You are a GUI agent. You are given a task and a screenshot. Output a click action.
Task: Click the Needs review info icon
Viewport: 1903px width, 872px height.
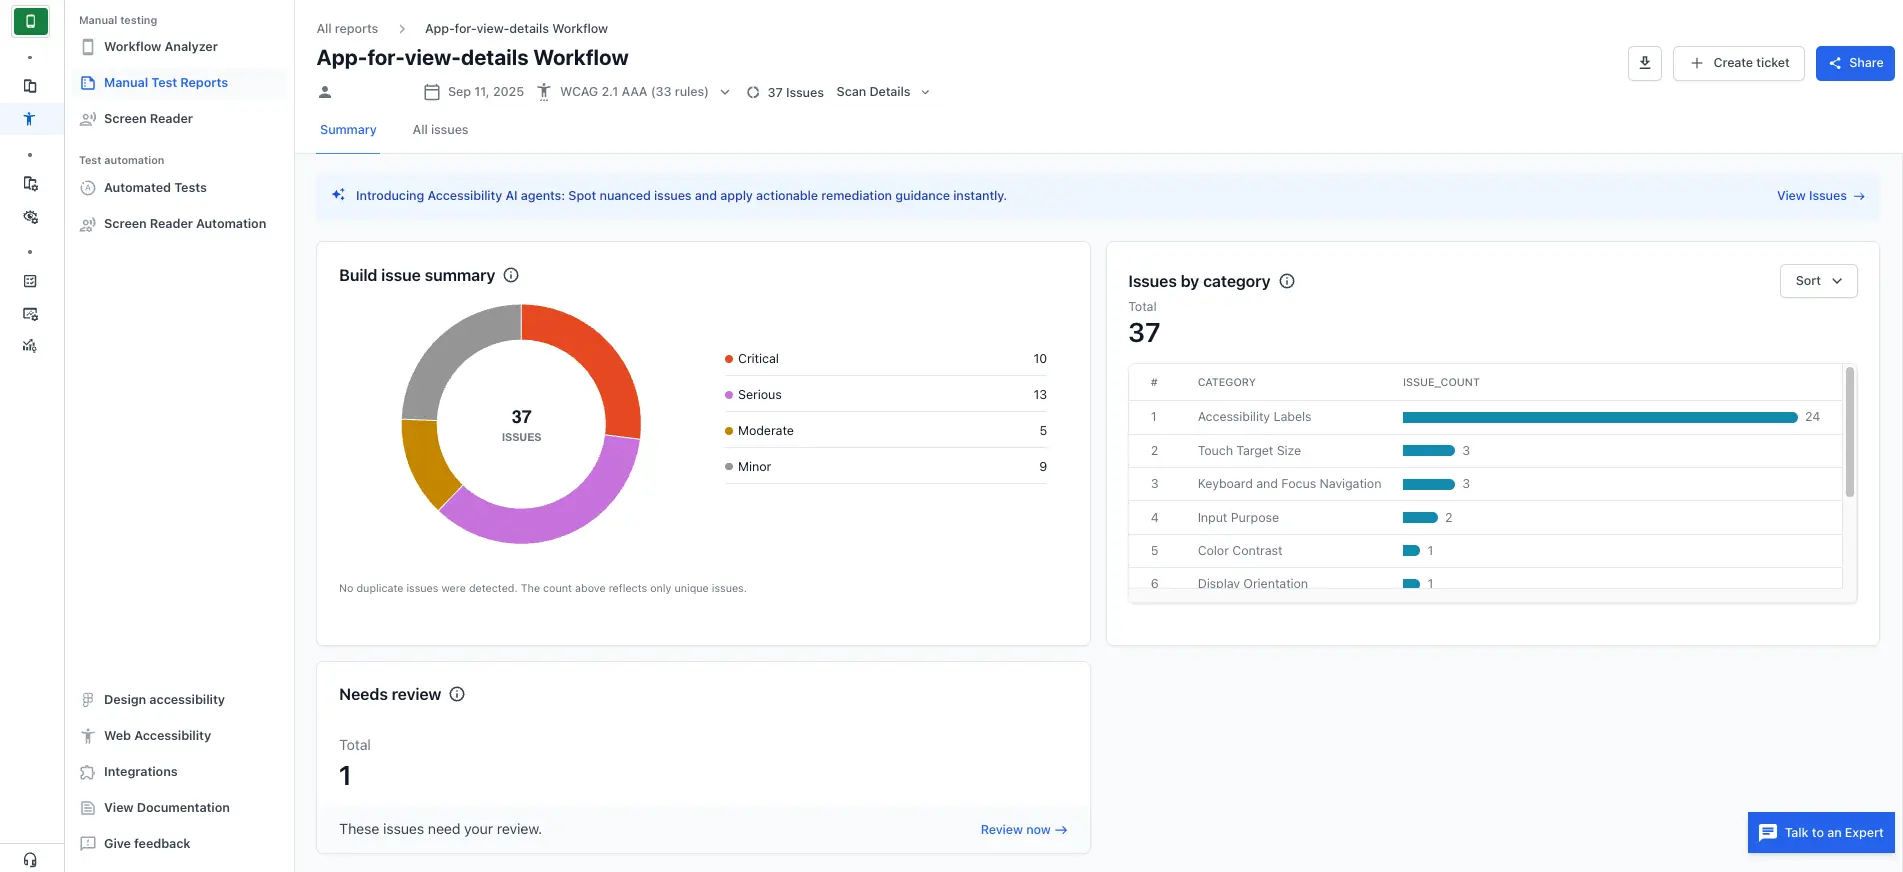tap(457, 694)
